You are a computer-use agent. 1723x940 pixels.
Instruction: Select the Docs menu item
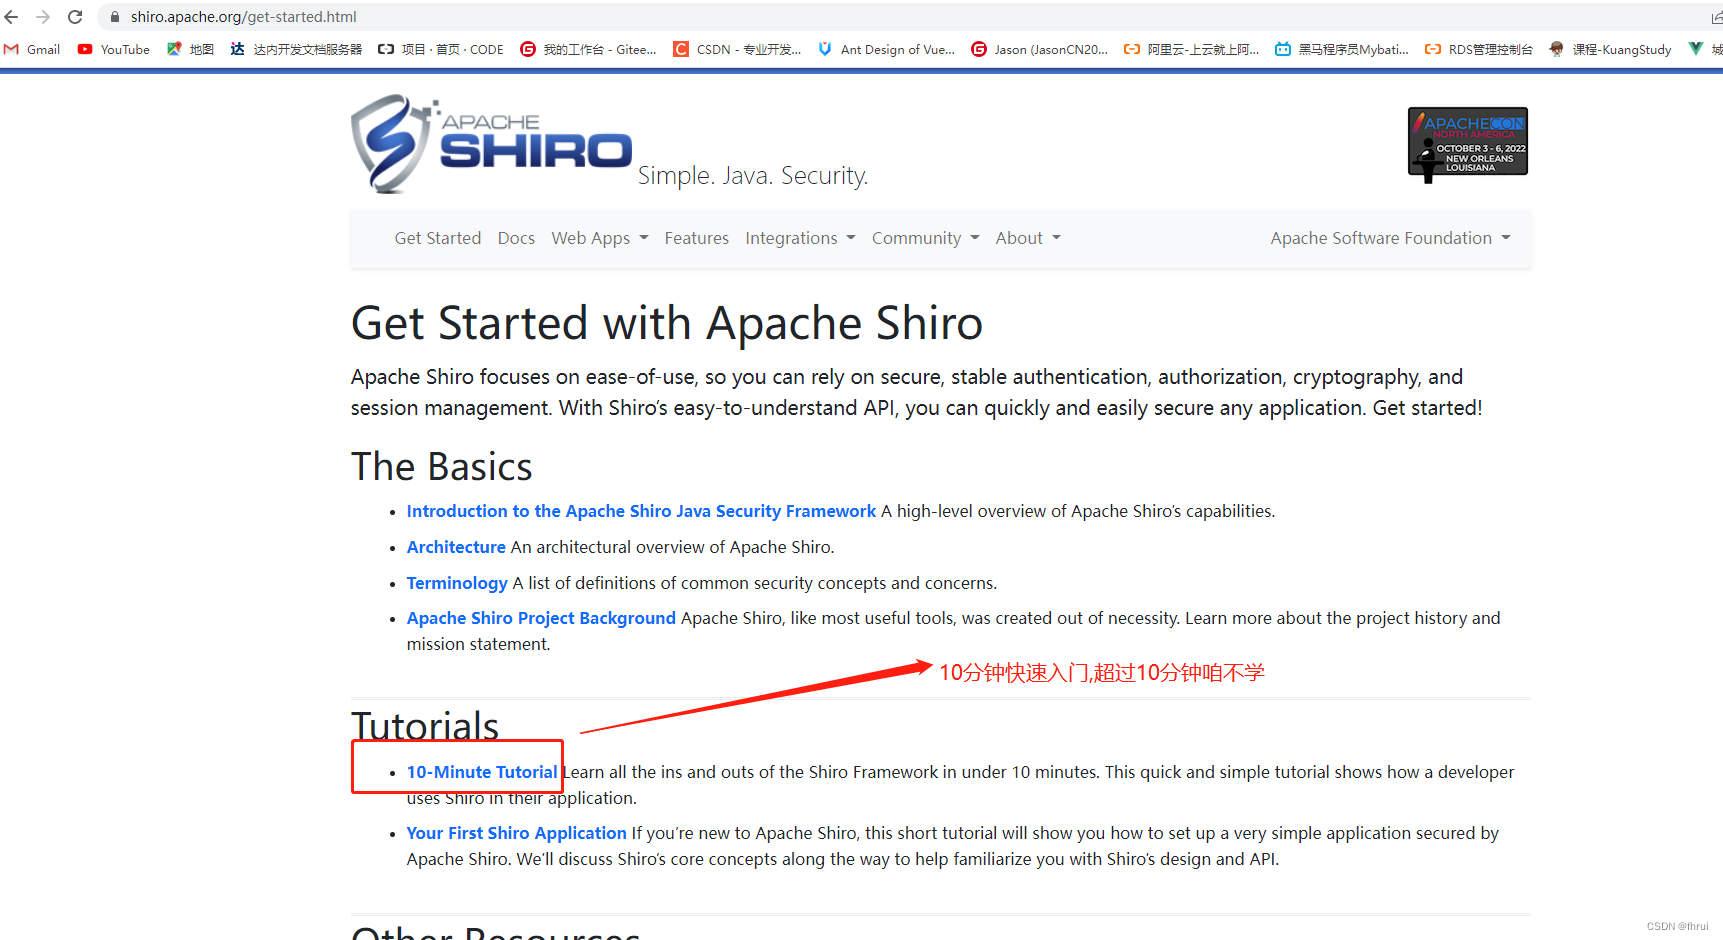click(x=516, y=238)
